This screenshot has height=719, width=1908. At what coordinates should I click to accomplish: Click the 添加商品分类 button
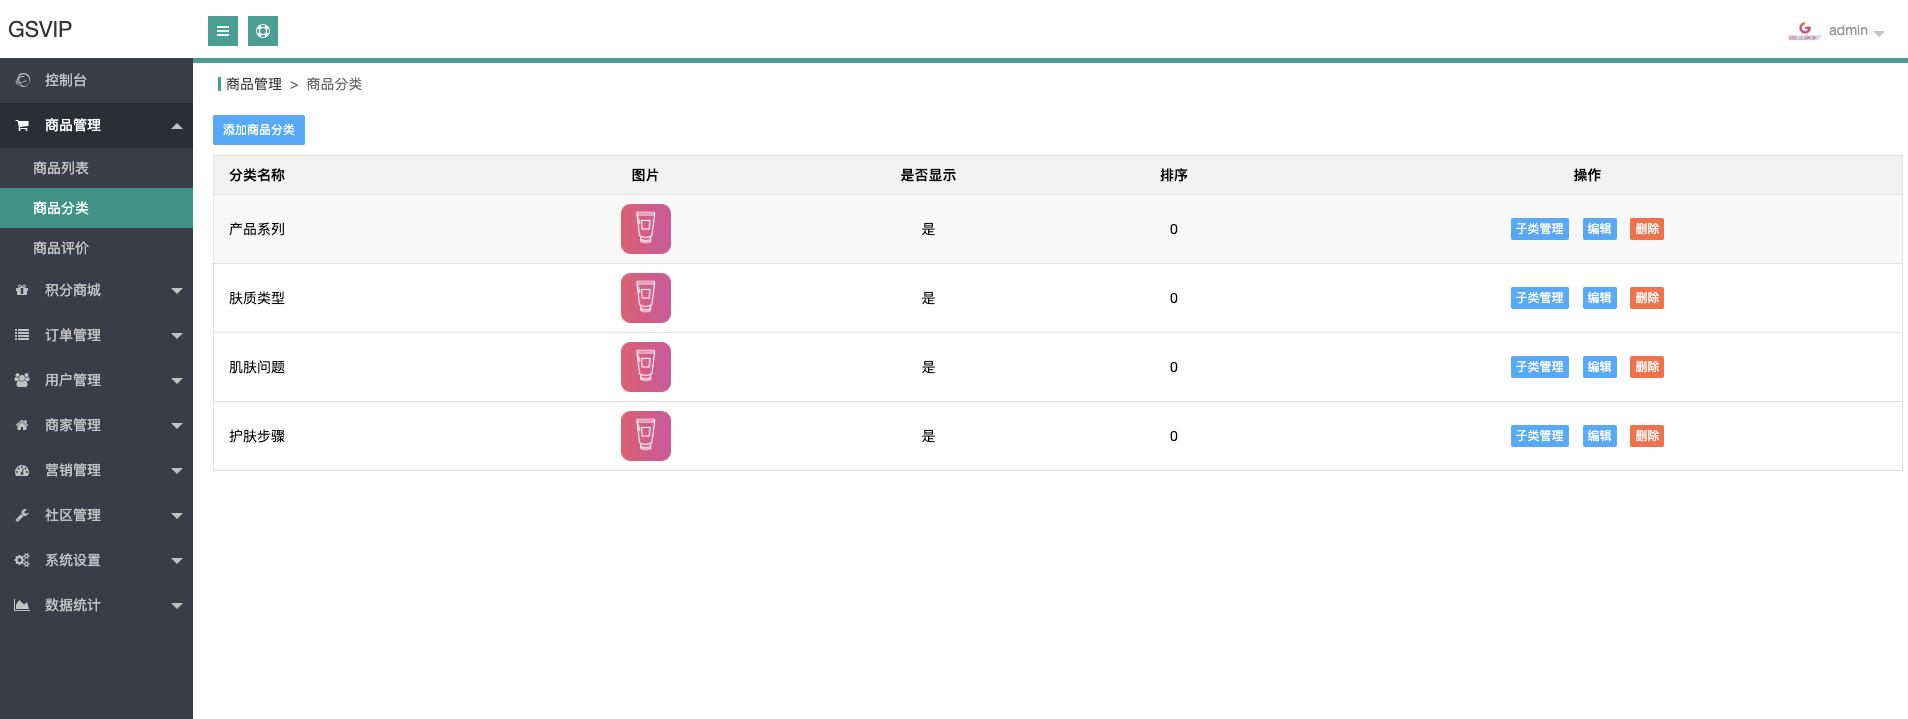pyautogui.click(x=259, y=130)
